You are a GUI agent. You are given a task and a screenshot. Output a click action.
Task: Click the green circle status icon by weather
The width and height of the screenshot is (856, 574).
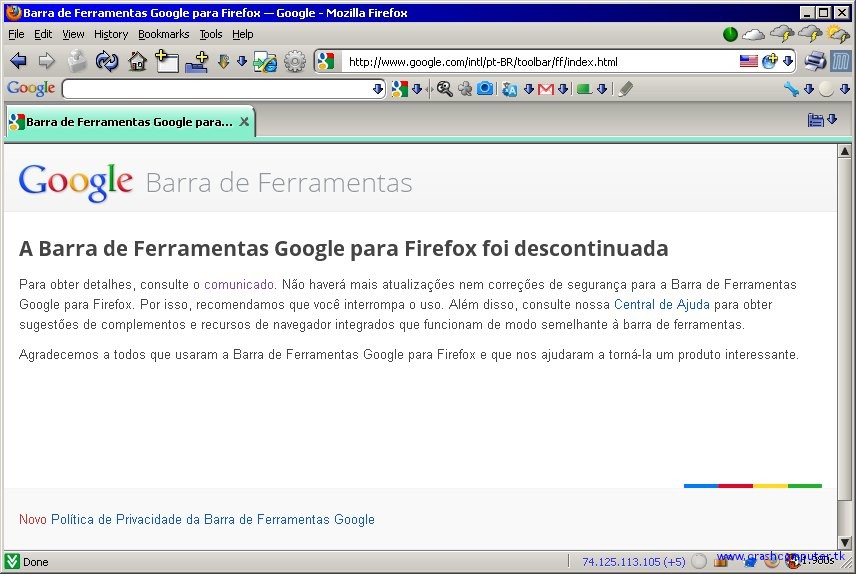(730, 34)
